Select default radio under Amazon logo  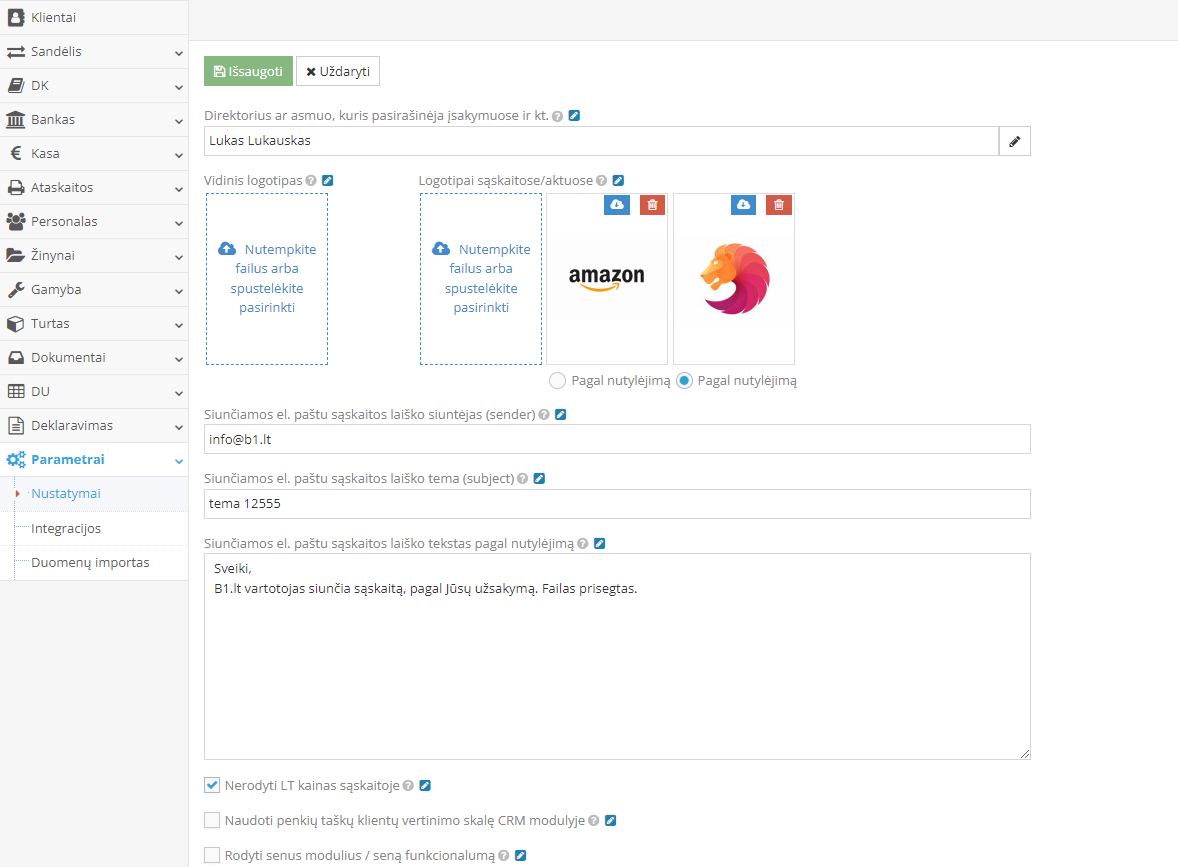pos(557,380)
